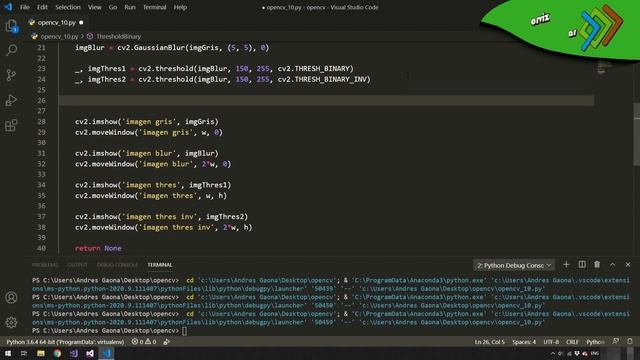Click line number 23 in the gutter
This screenshot has width=640, height=360.
tap(41, 69)
